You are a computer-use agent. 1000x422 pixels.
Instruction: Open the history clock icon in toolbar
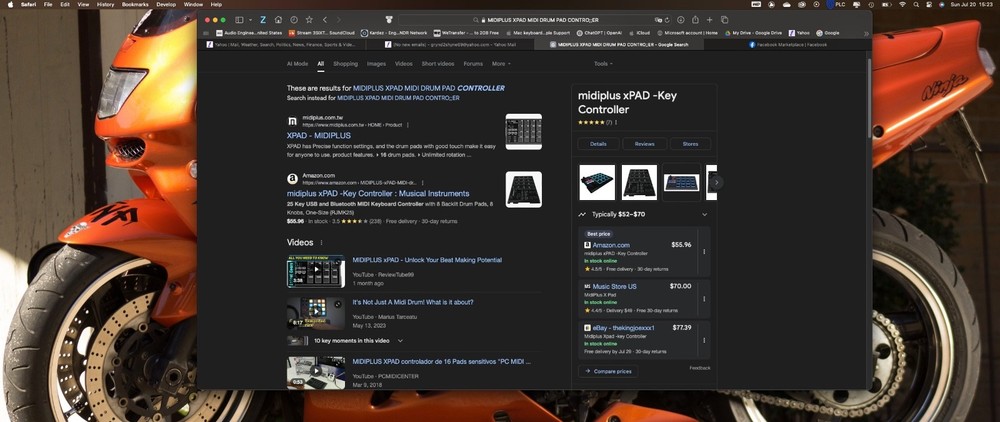[293, 19]
